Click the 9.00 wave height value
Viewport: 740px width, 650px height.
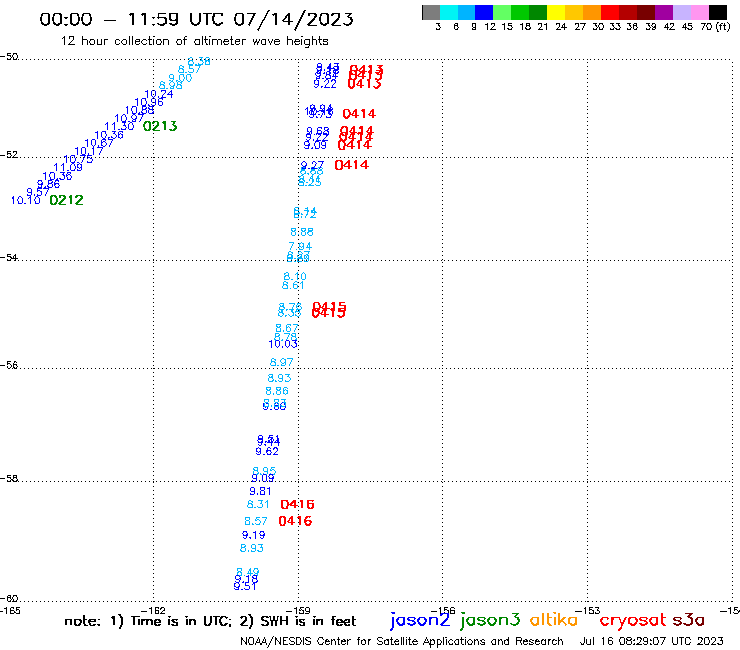(180, 77)
